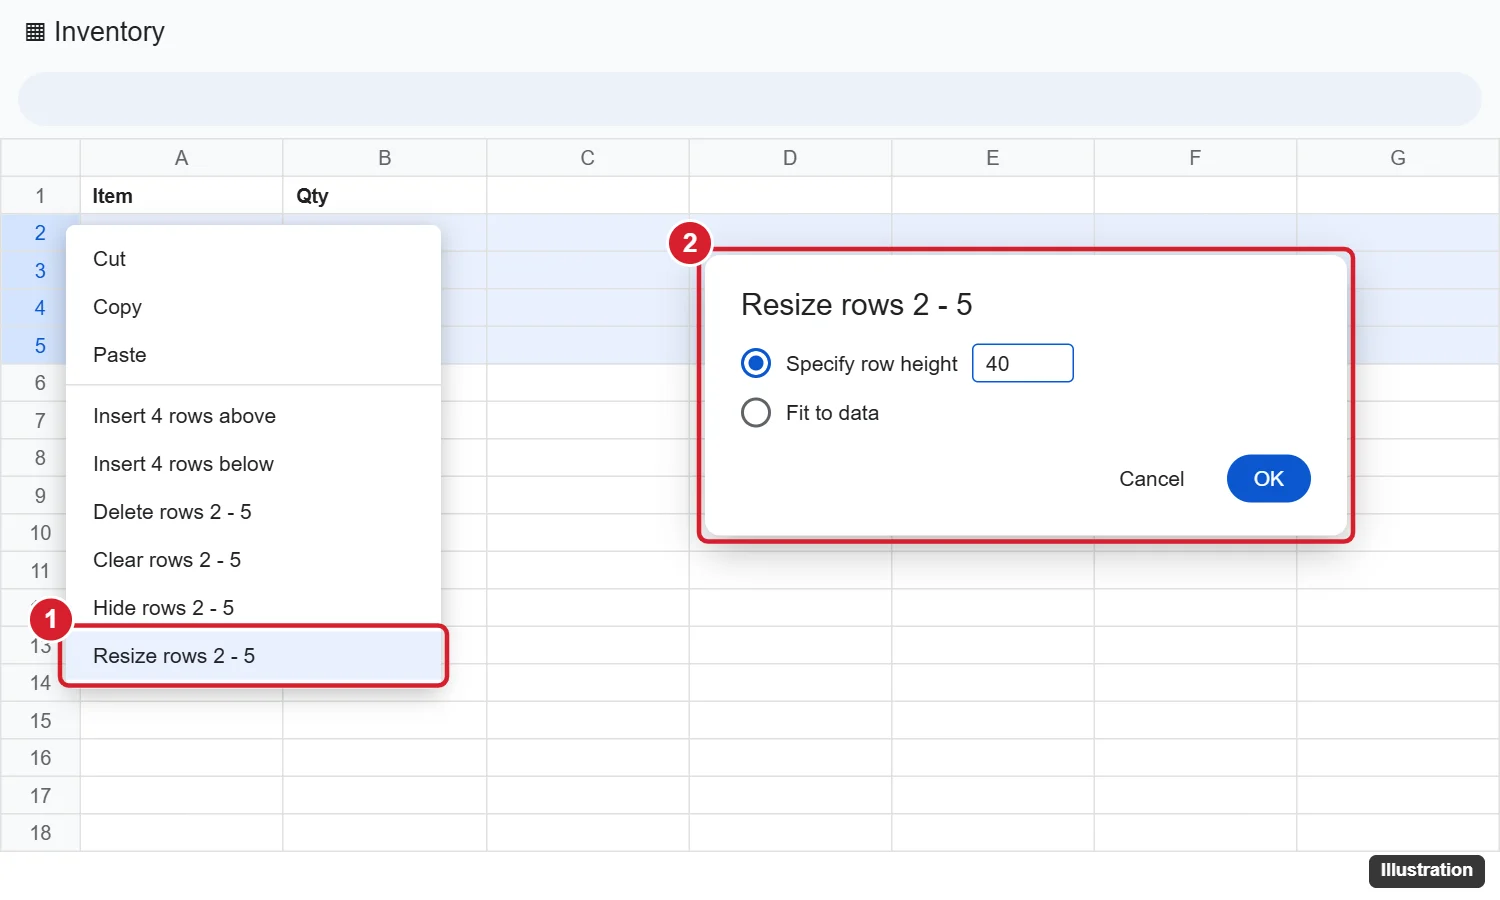The height and width of the screenshot is (900, 1500).
Task: Select row 3 header
Action: click(40, 271)
